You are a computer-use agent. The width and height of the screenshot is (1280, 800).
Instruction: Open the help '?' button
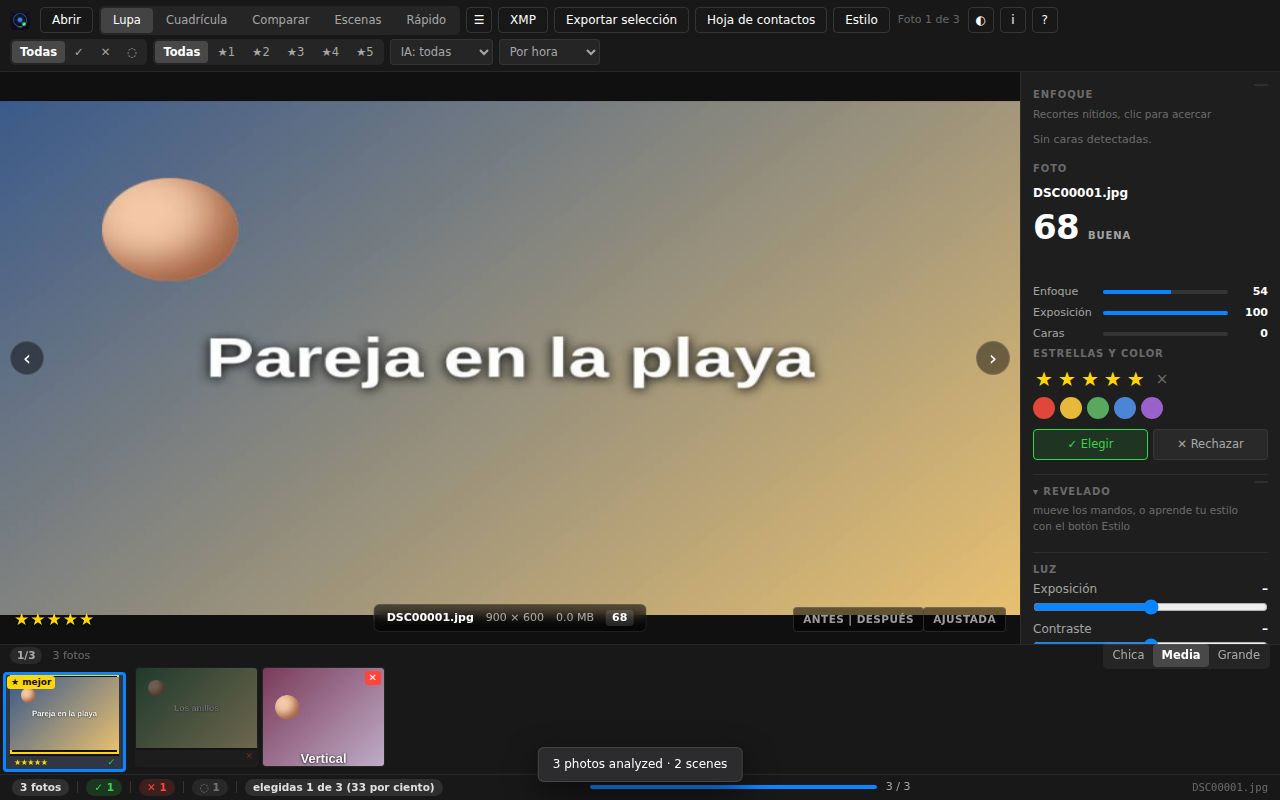click(x=1045, y=20)
